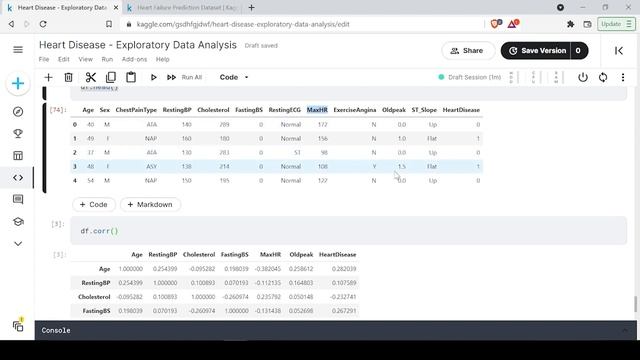
Task: Click the ChestPainType column header
Action: (x=136, y=110)
